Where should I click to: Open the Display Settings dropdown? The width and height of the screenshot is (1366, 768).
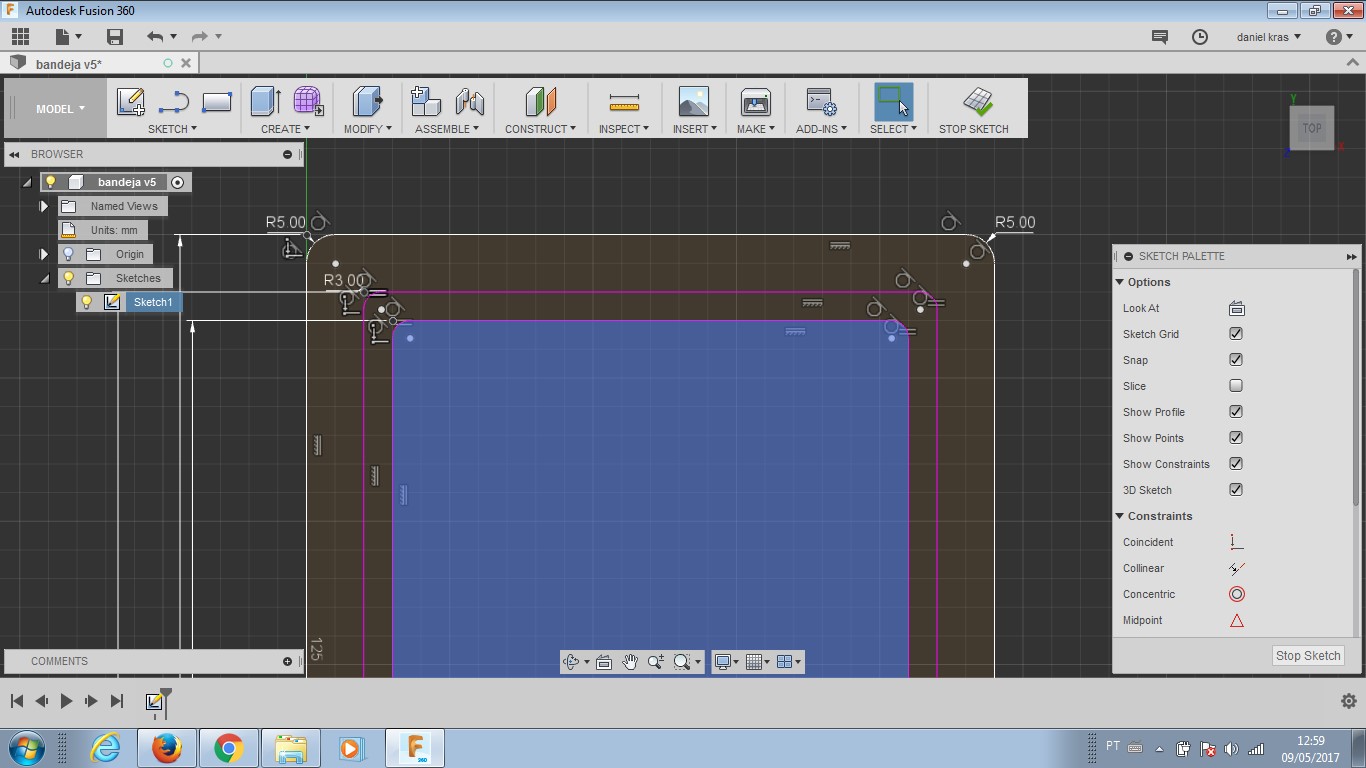coord(726,662)
